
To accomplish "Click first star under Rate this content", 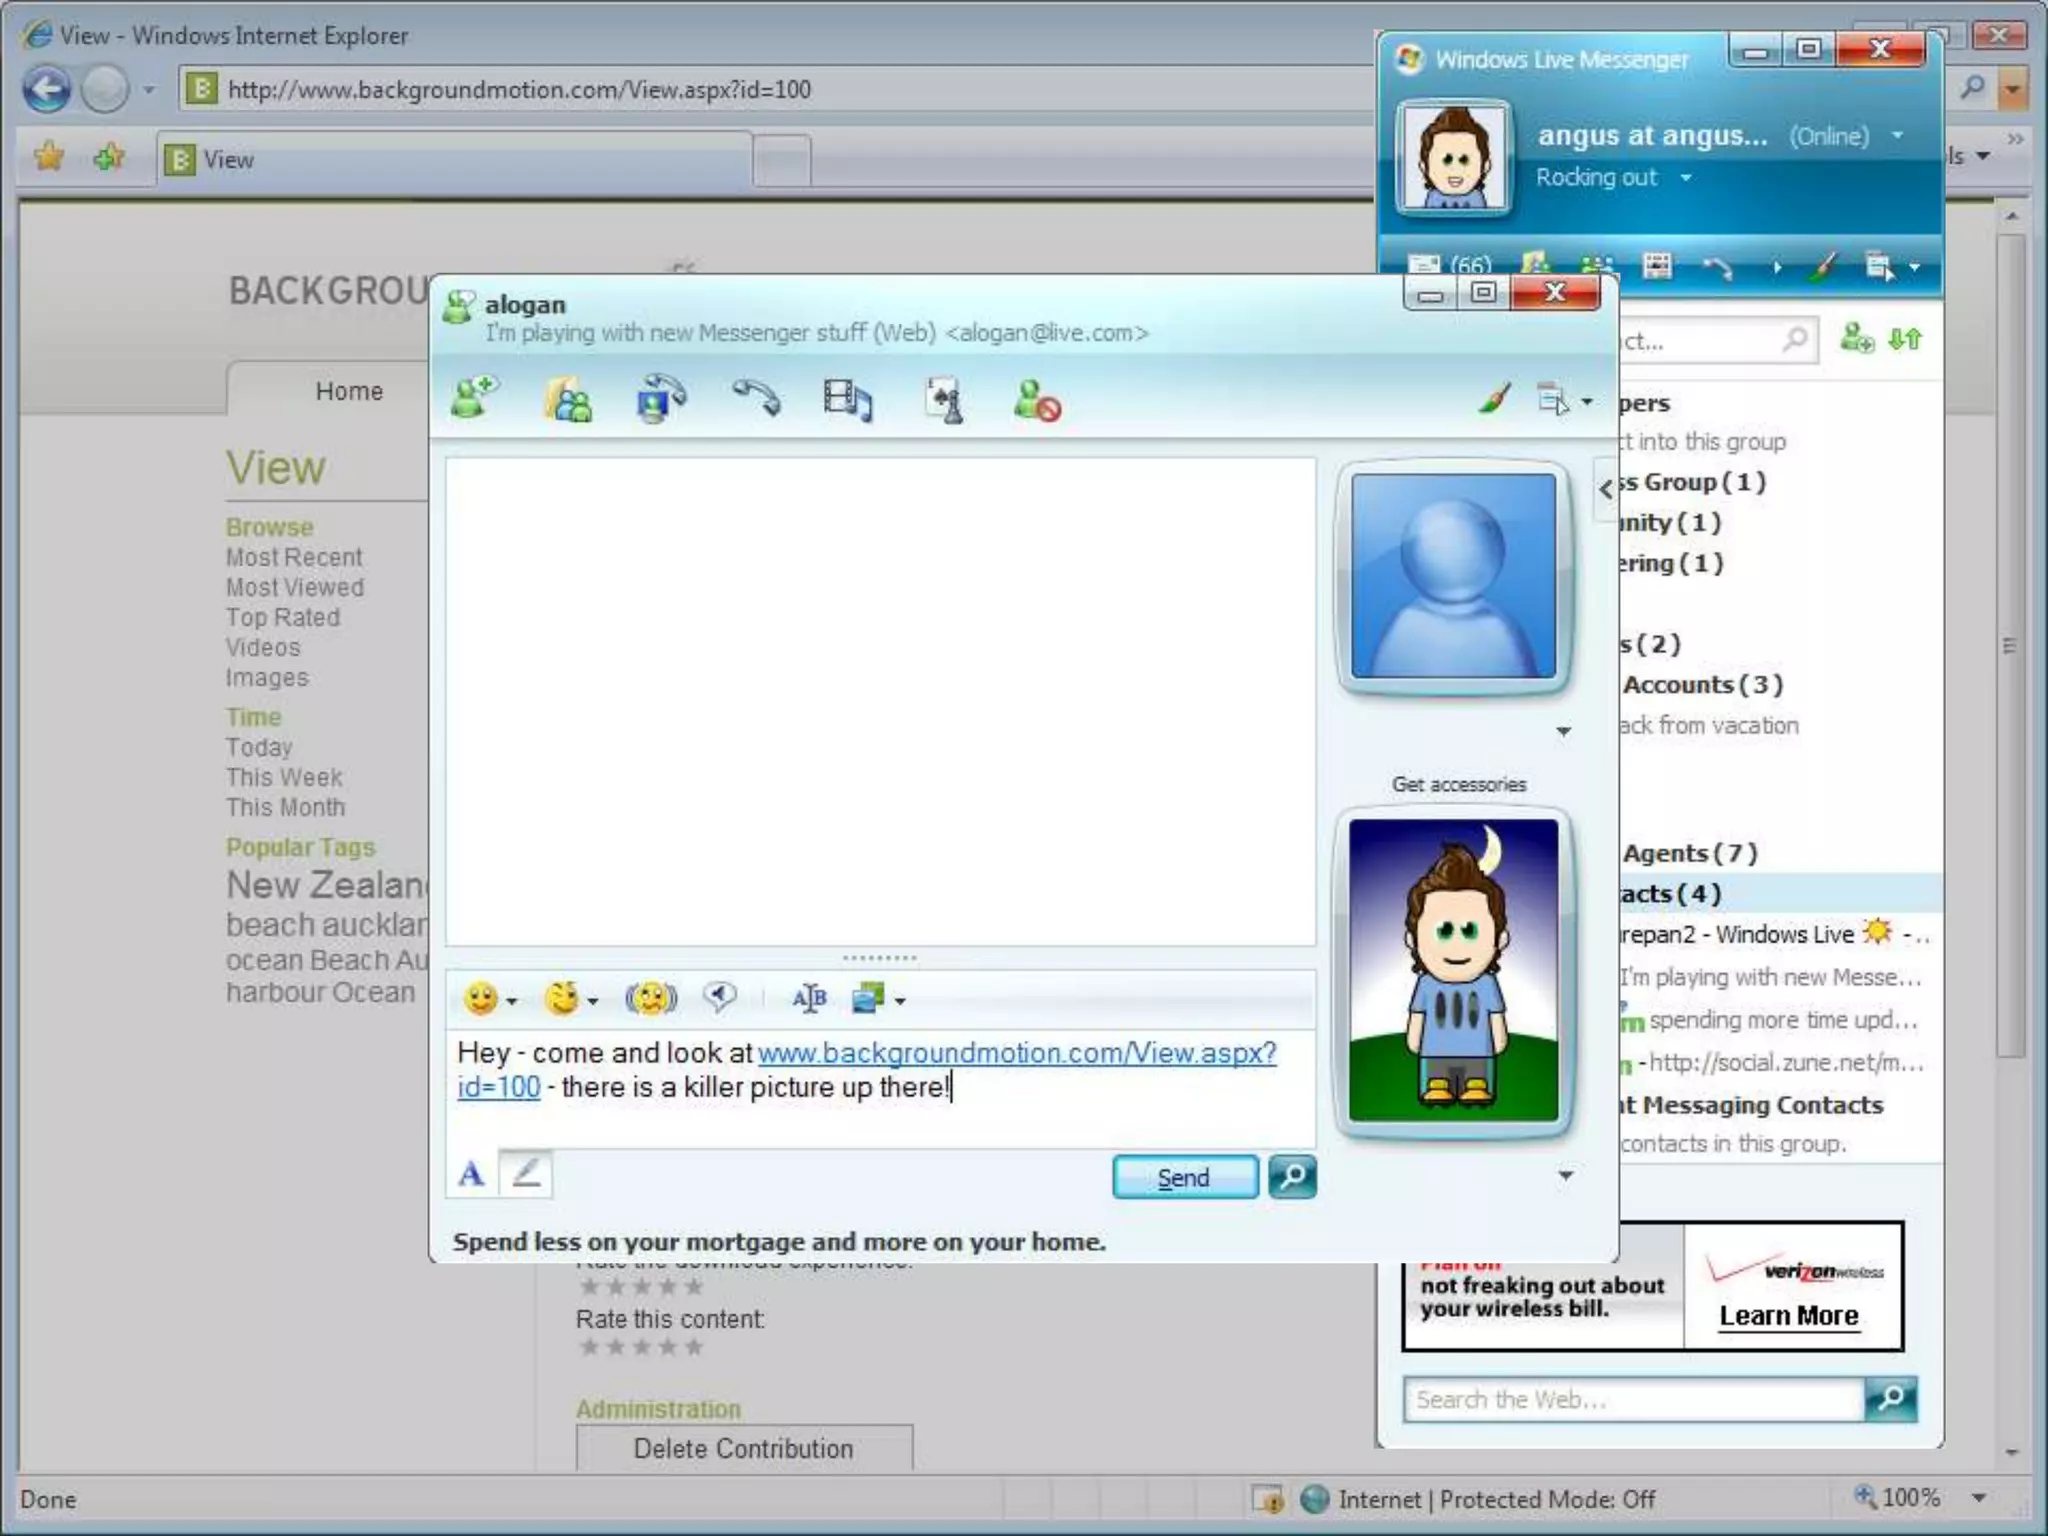I will click(x=590, y=1347).
